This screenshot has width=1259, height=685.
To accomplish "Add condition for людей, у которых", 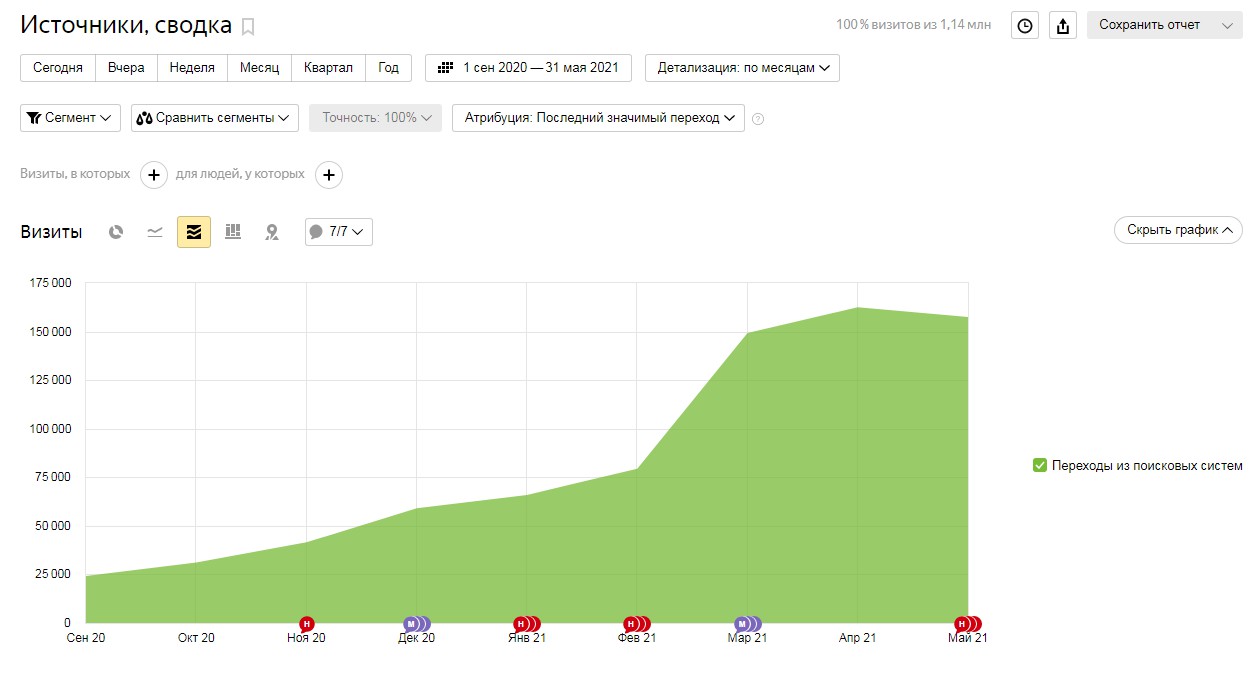I will point(329,175).
